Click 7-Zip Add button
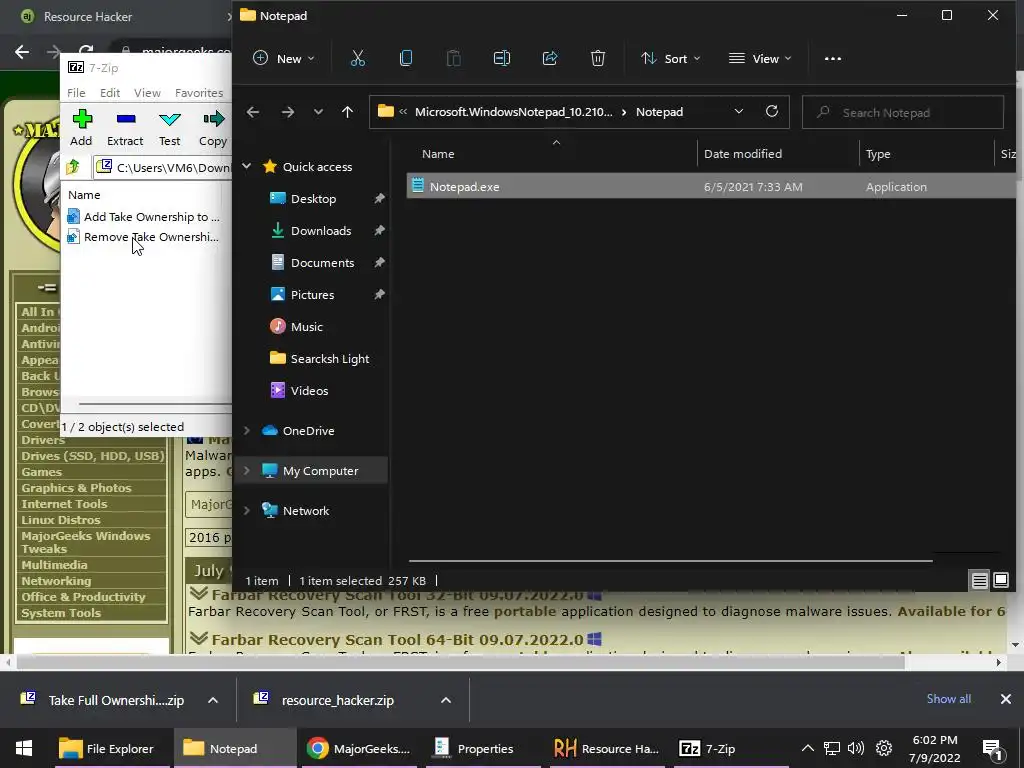 pyautogui.click(x=82, y=128)
